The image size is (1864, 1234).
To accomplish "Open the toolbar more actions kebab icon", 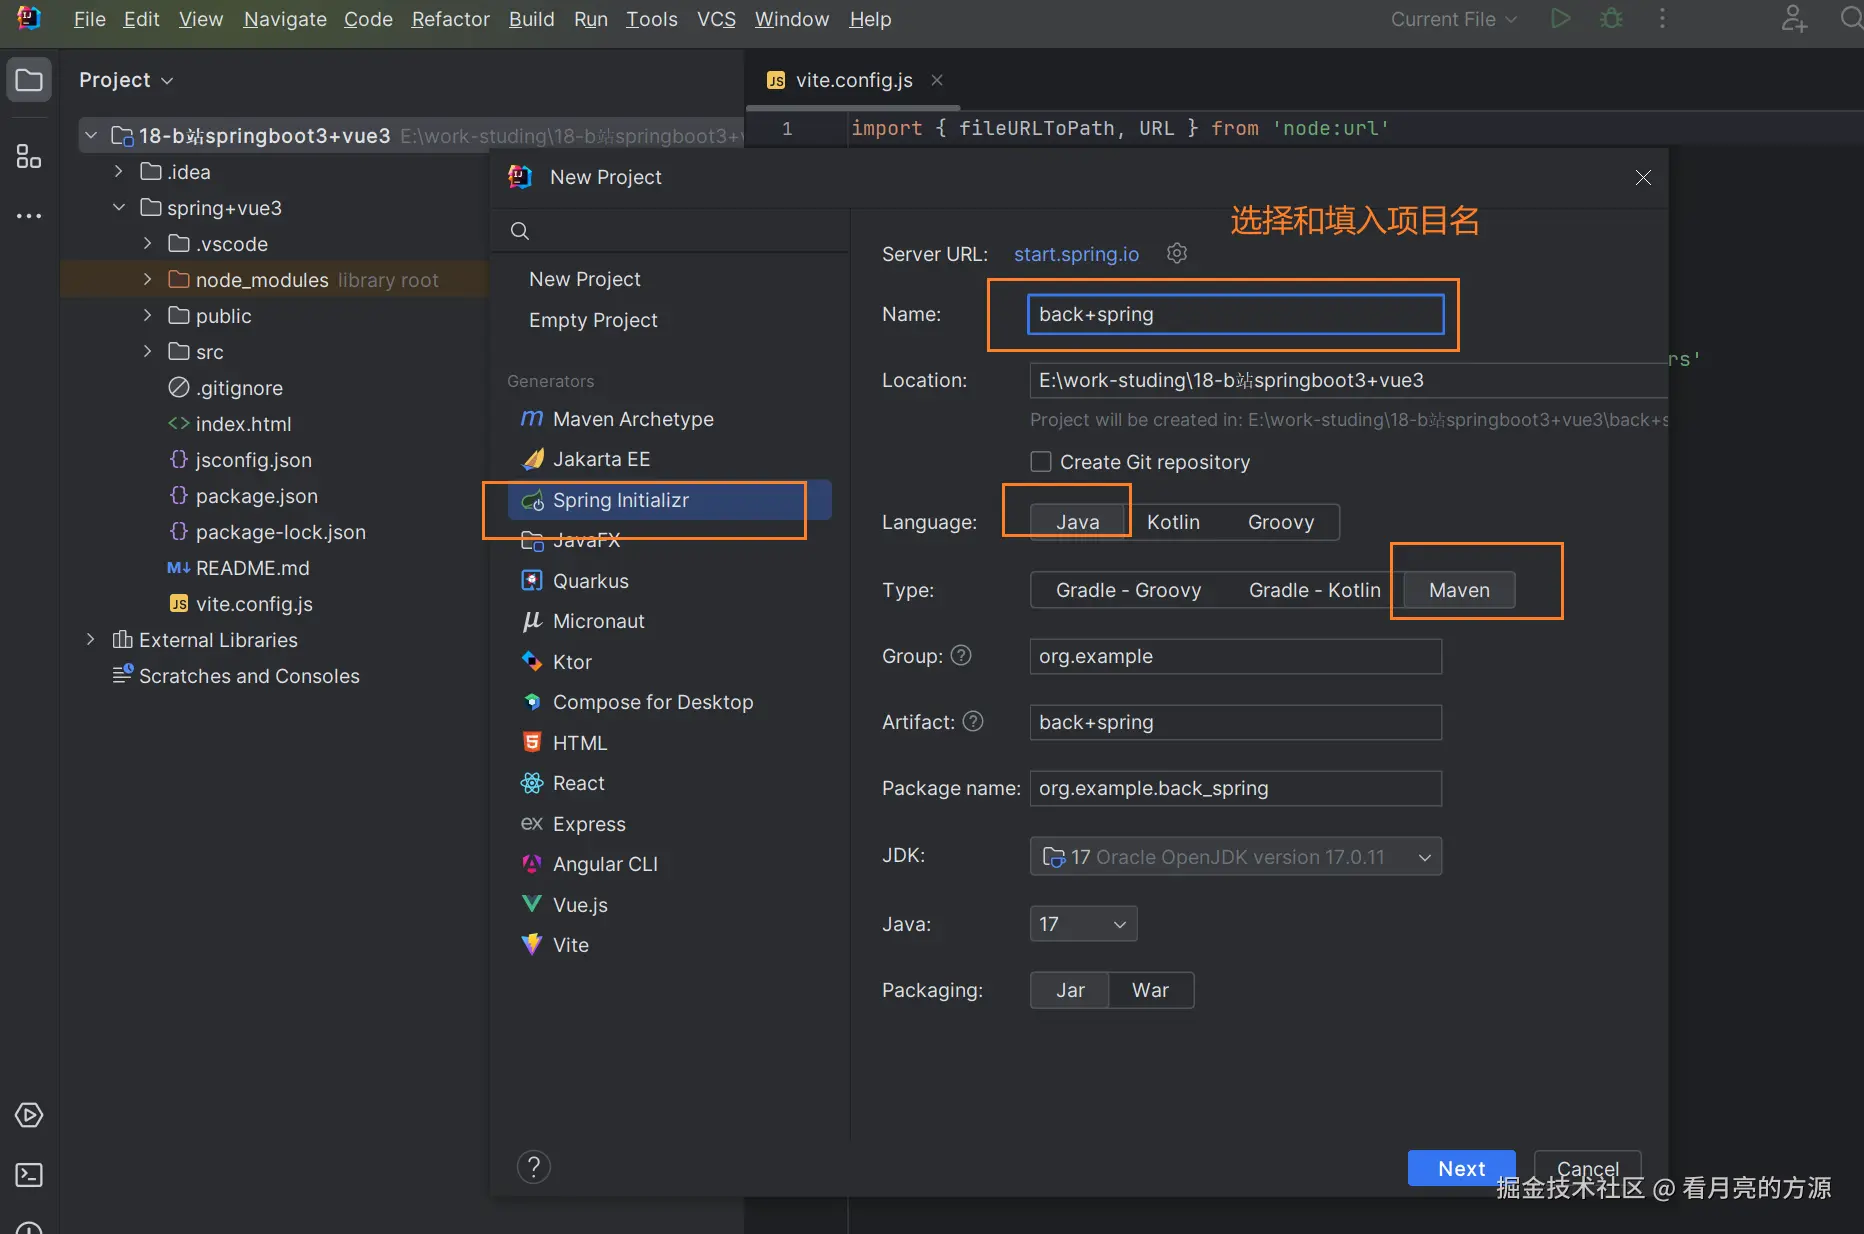I will coord(1662,19).
